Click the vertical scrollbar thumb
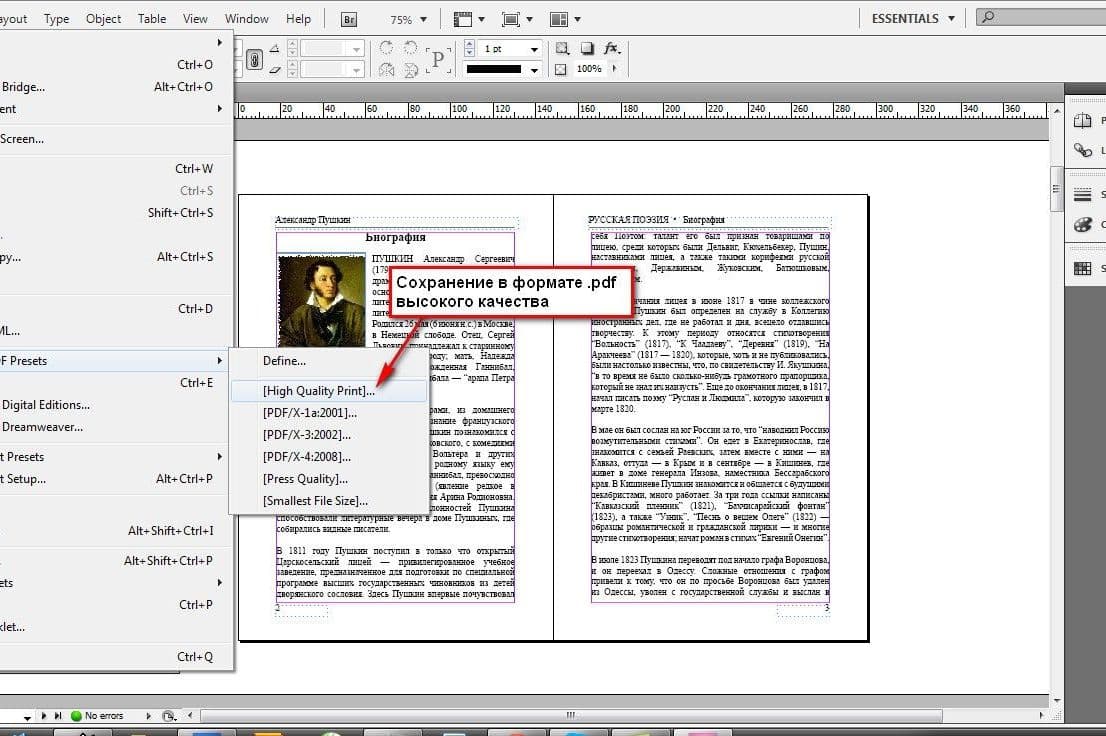1106x736 pixels. point(1056,188)
